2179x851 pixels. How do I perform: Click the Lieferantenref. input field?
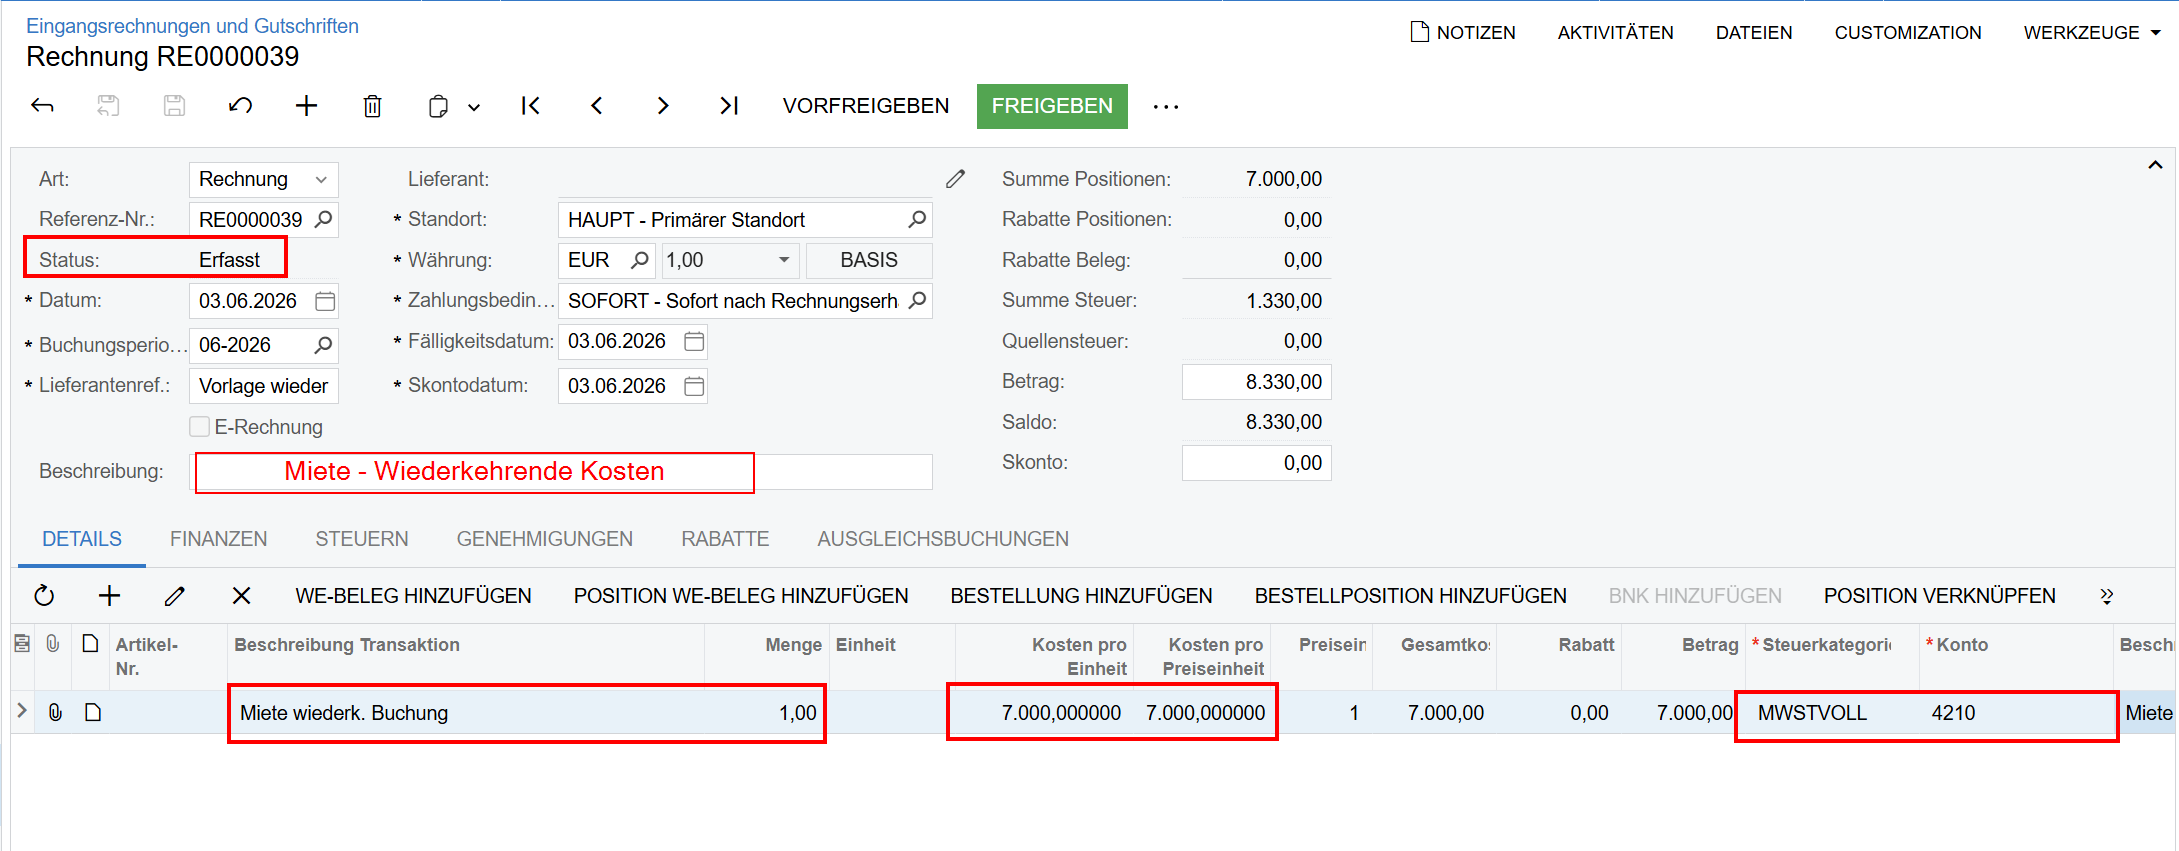[x=264, y=386]
